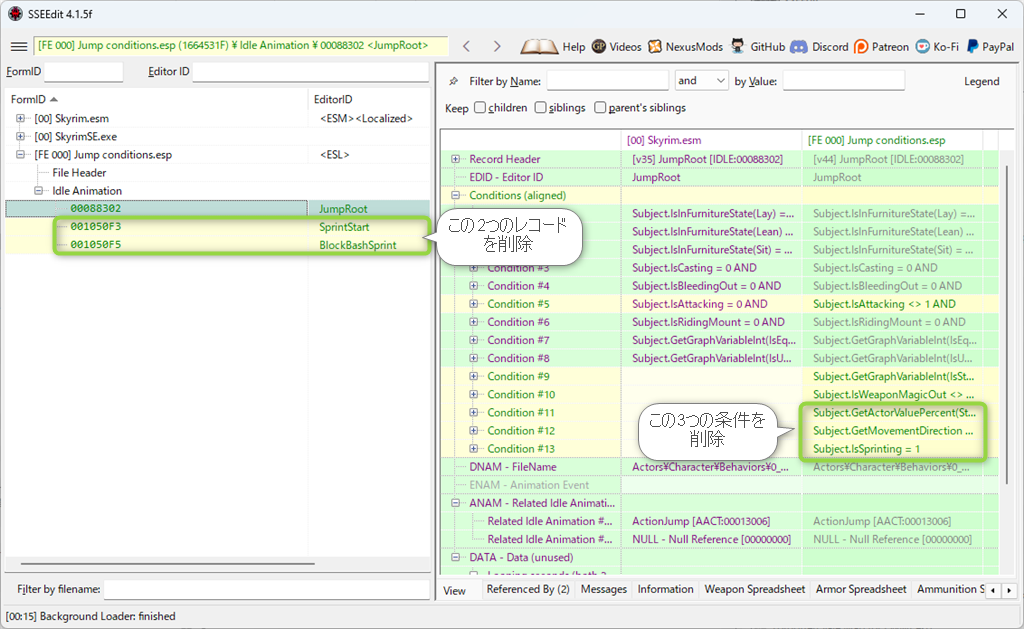Open the GitHub icon
This screenshot has height=629, width=1024.
point(738,46)
